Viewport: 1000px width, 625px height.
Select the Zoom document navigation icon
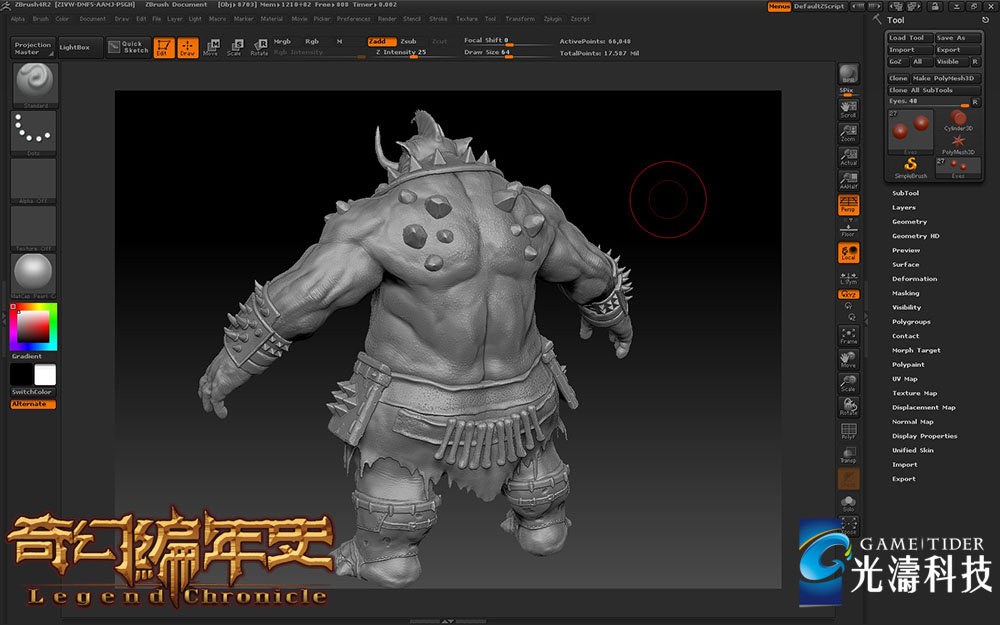tap(848, 132)
